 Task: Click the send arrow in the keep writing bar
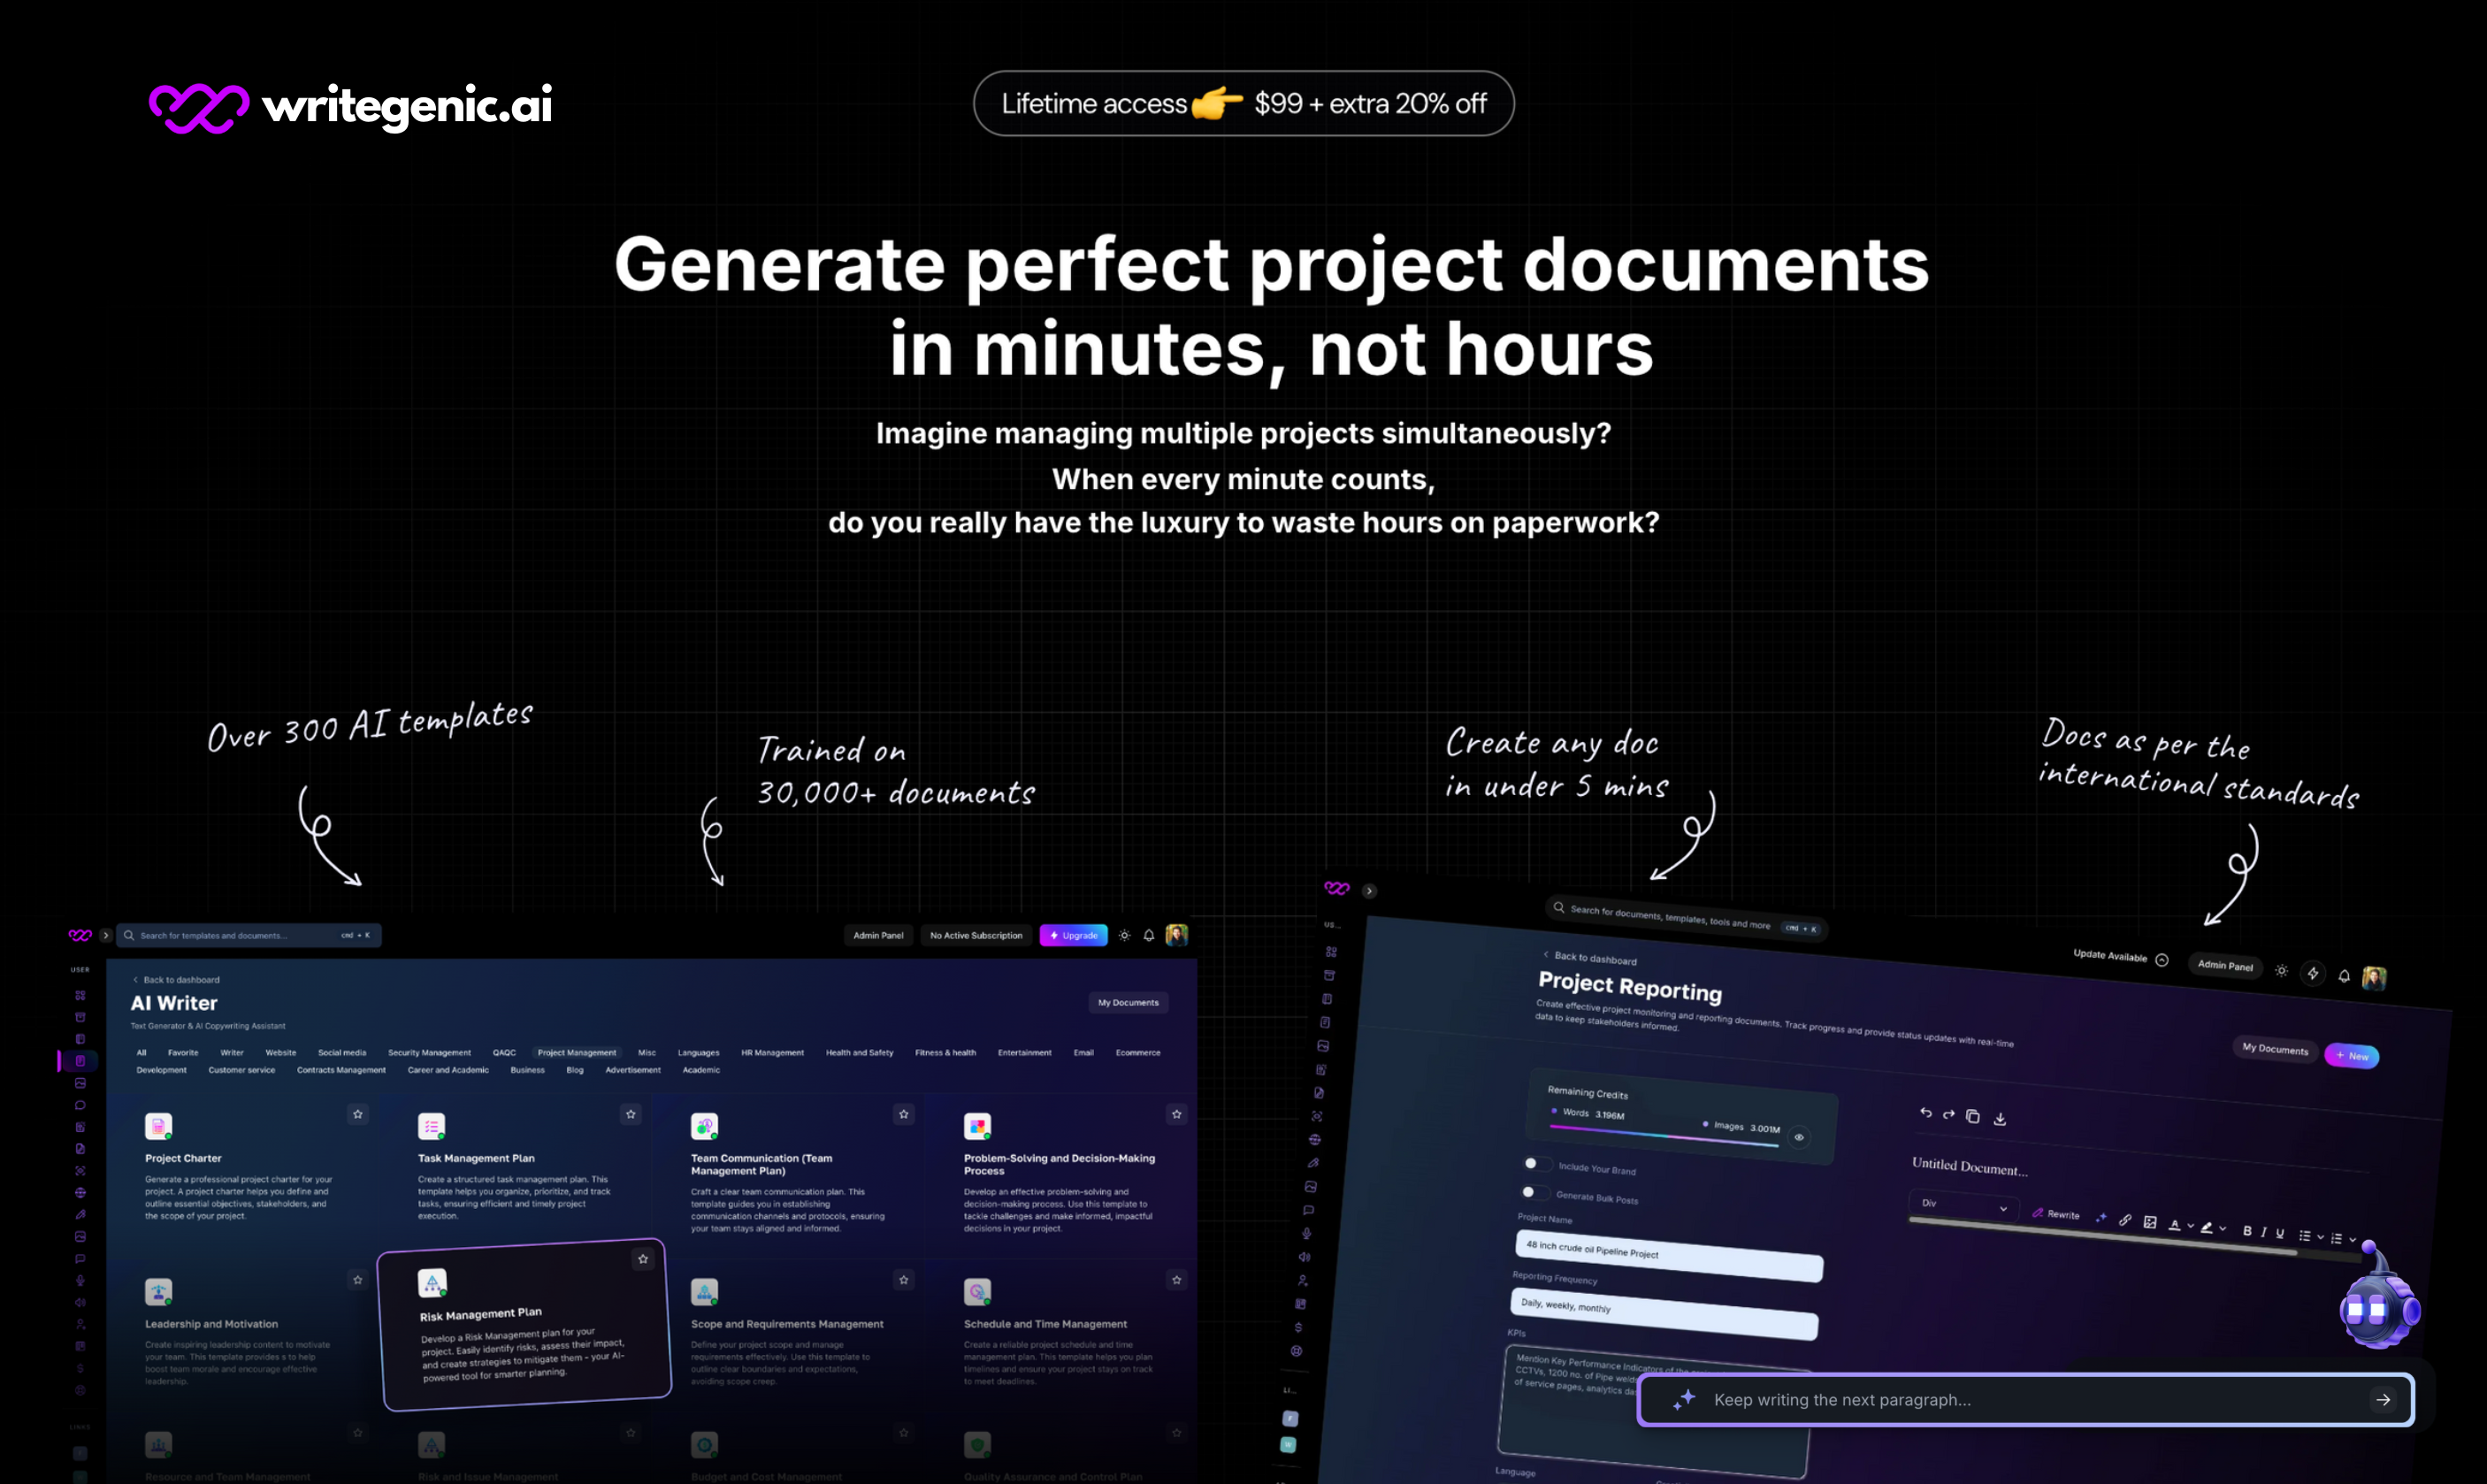(2383, 1400)
